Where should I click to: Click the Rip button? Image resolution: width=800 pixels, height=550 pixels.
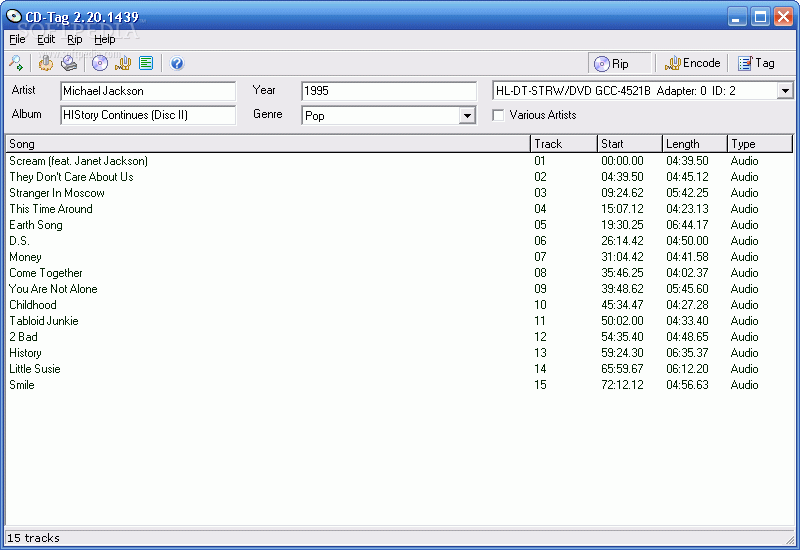(620, 63)
